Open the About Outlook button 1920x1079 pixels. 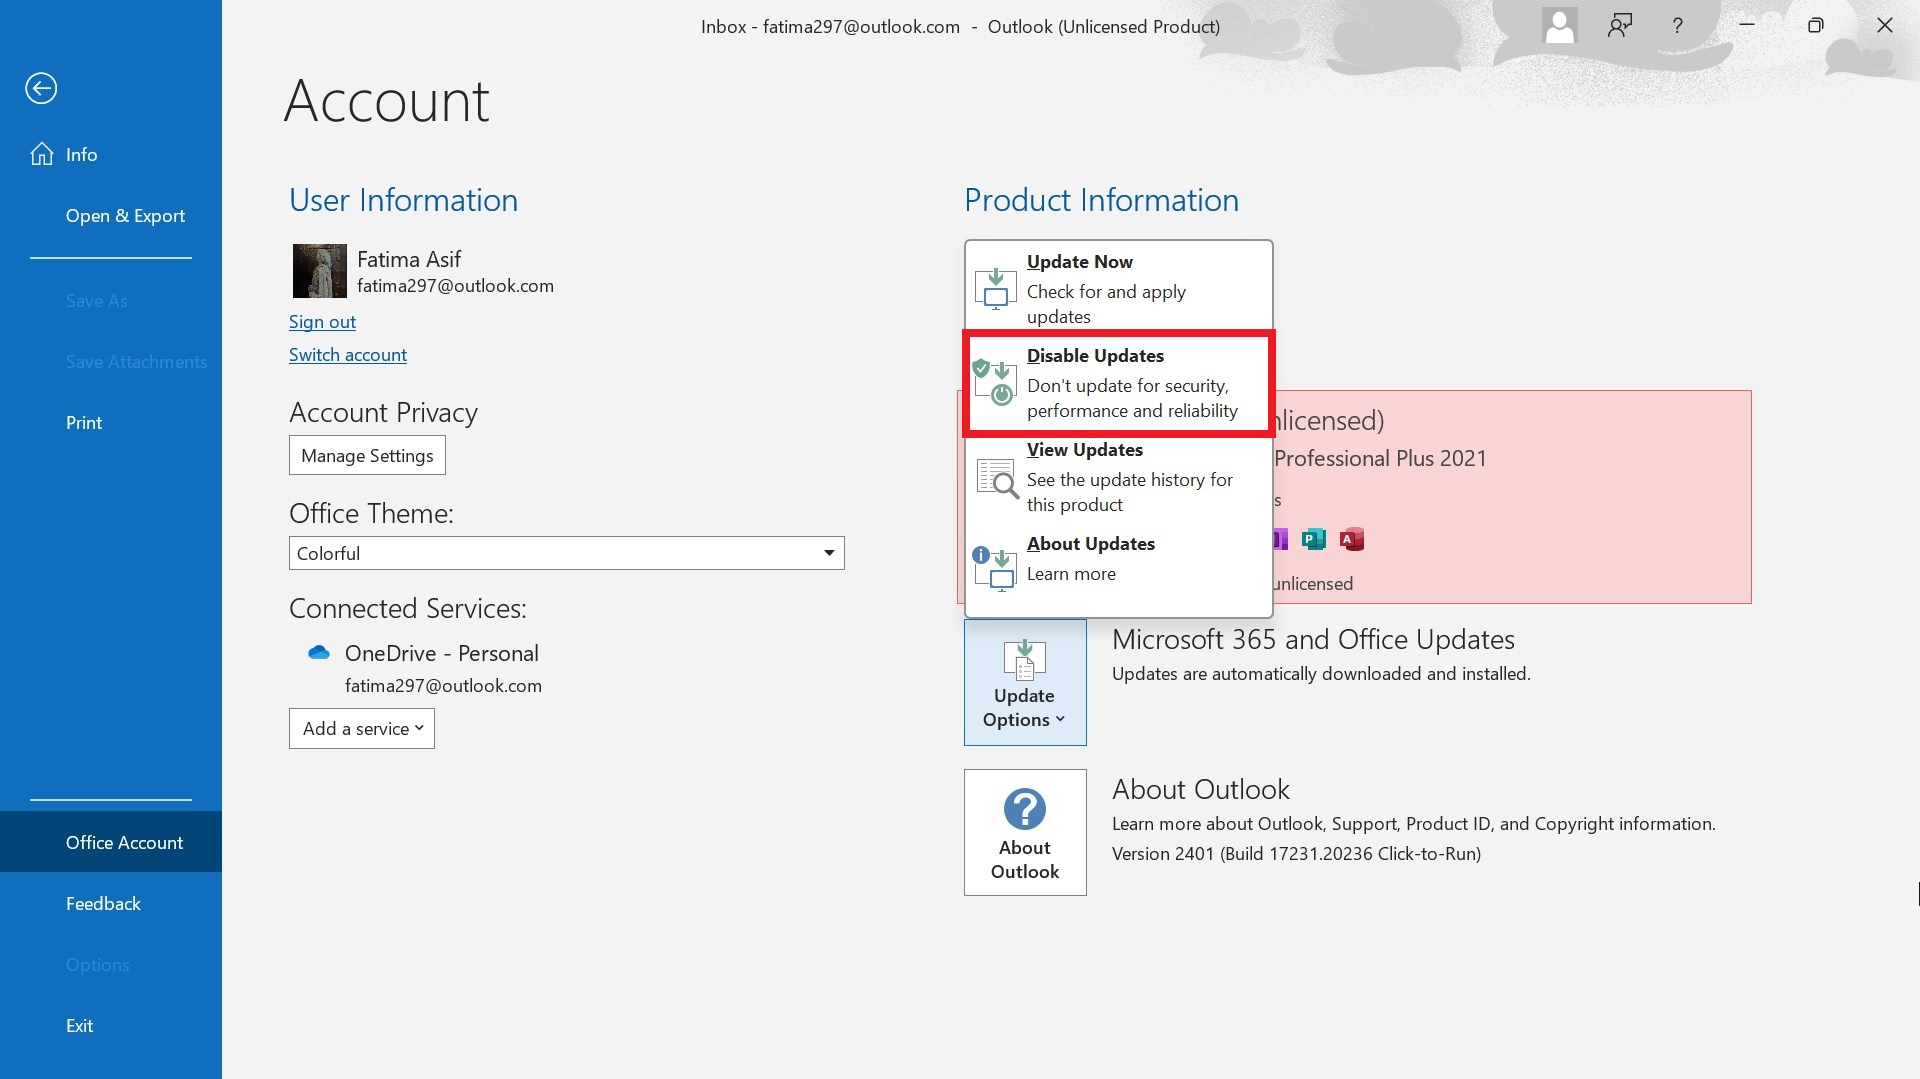1024,832
